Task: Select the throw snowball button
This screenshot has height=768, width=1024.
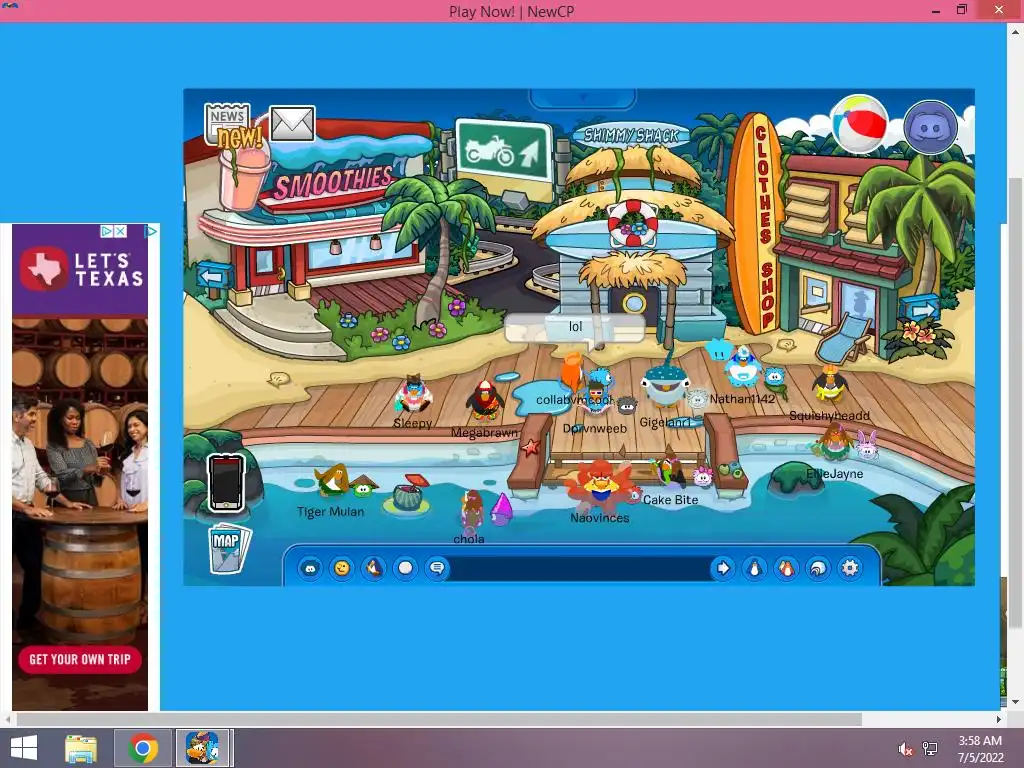Action: (x=406, y=568)
